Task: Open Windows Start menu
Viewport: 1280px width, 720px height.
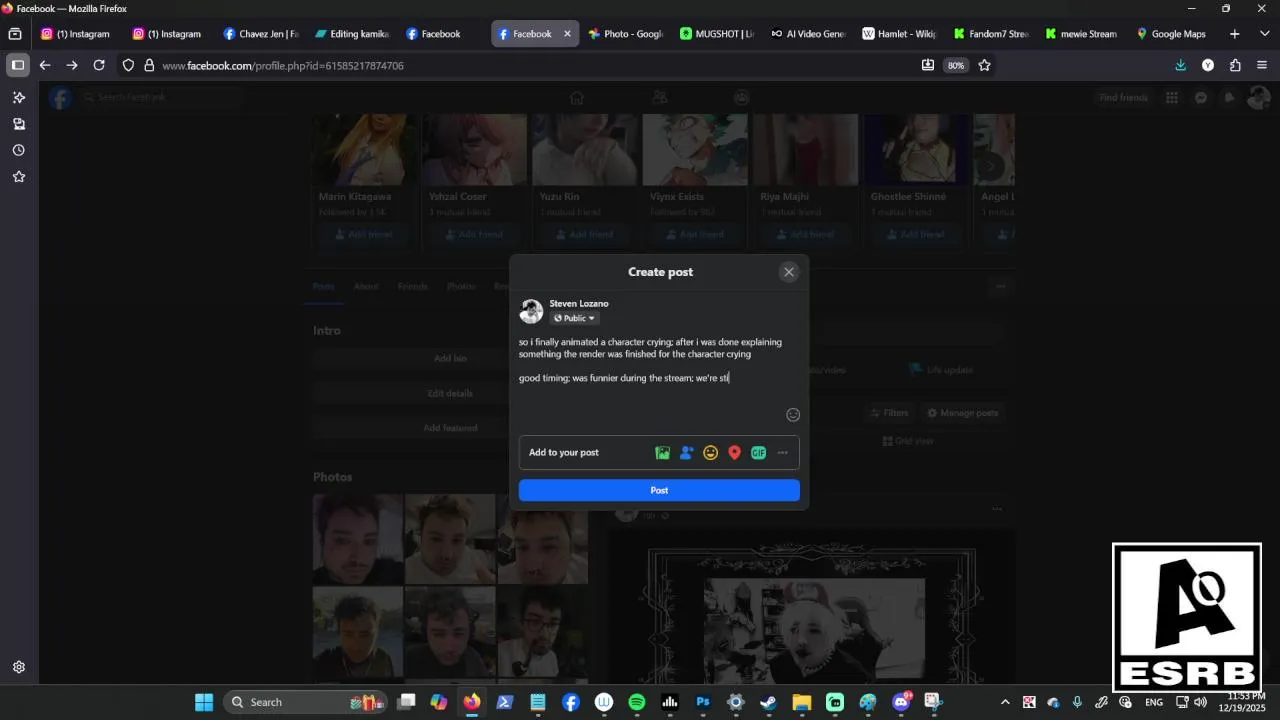Action: [204, 702]
